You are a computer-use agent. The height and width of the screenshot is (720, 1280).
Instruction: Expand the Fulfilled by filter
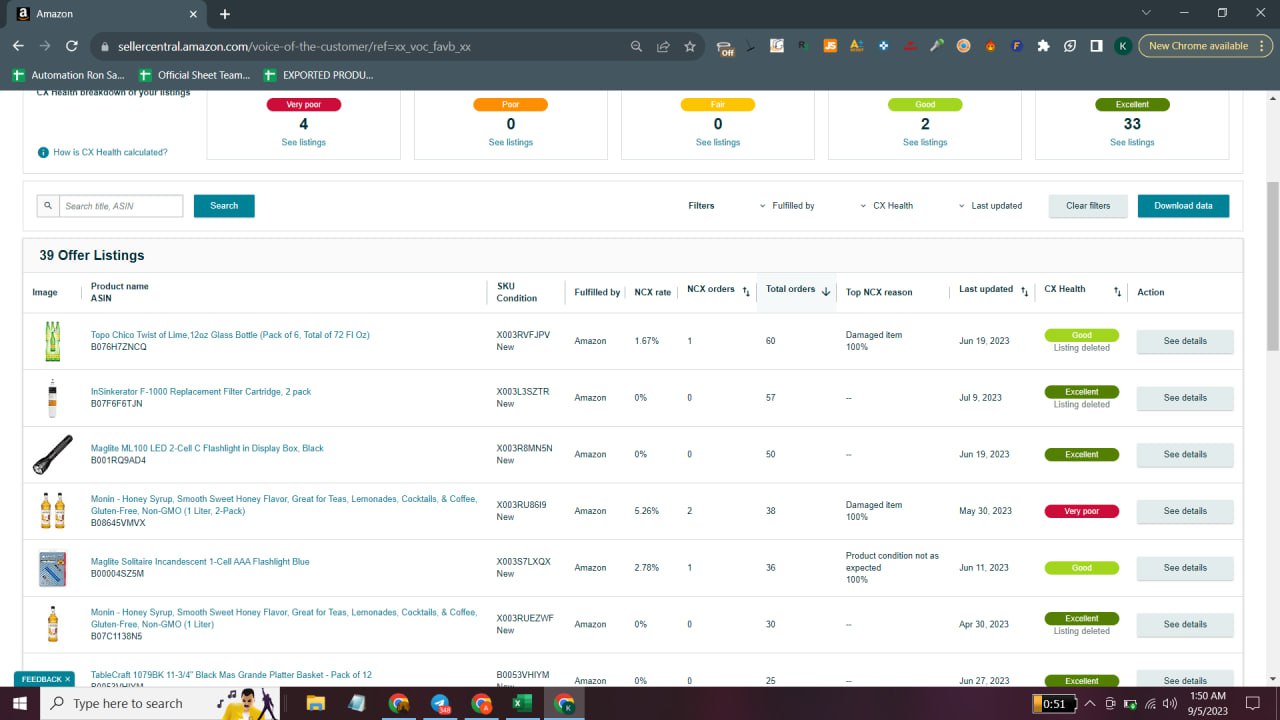tap(787, 206)
